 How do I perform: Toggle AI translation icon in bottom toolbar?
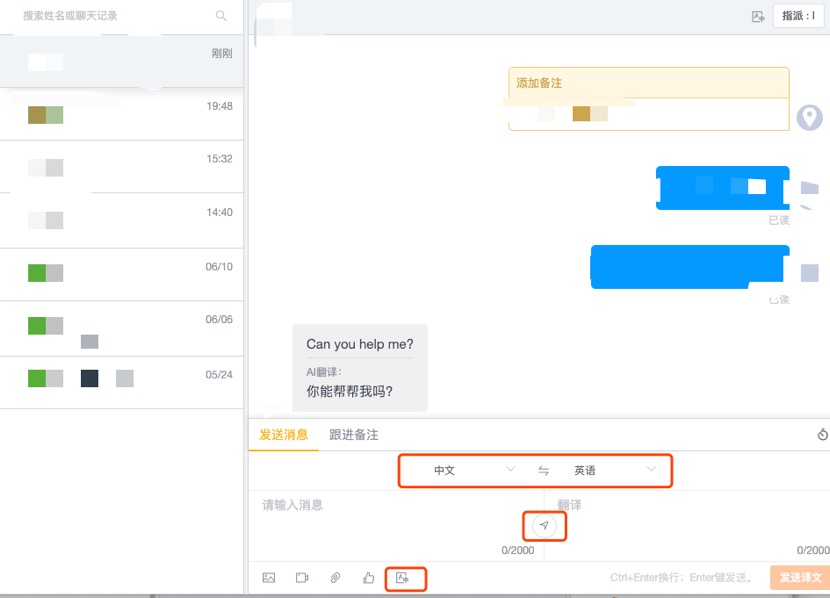pyautogui.click(x=402, y=578)
